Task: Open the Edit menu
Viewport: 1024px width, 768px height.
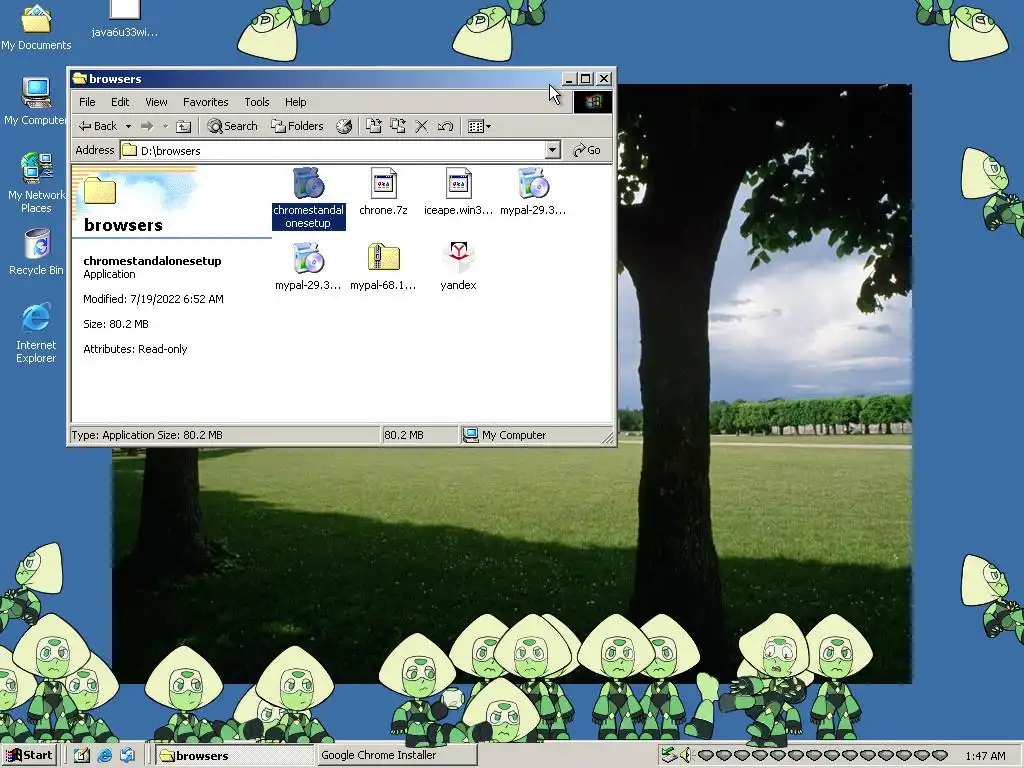Action: pyautogui.click(x=120, y=102)
